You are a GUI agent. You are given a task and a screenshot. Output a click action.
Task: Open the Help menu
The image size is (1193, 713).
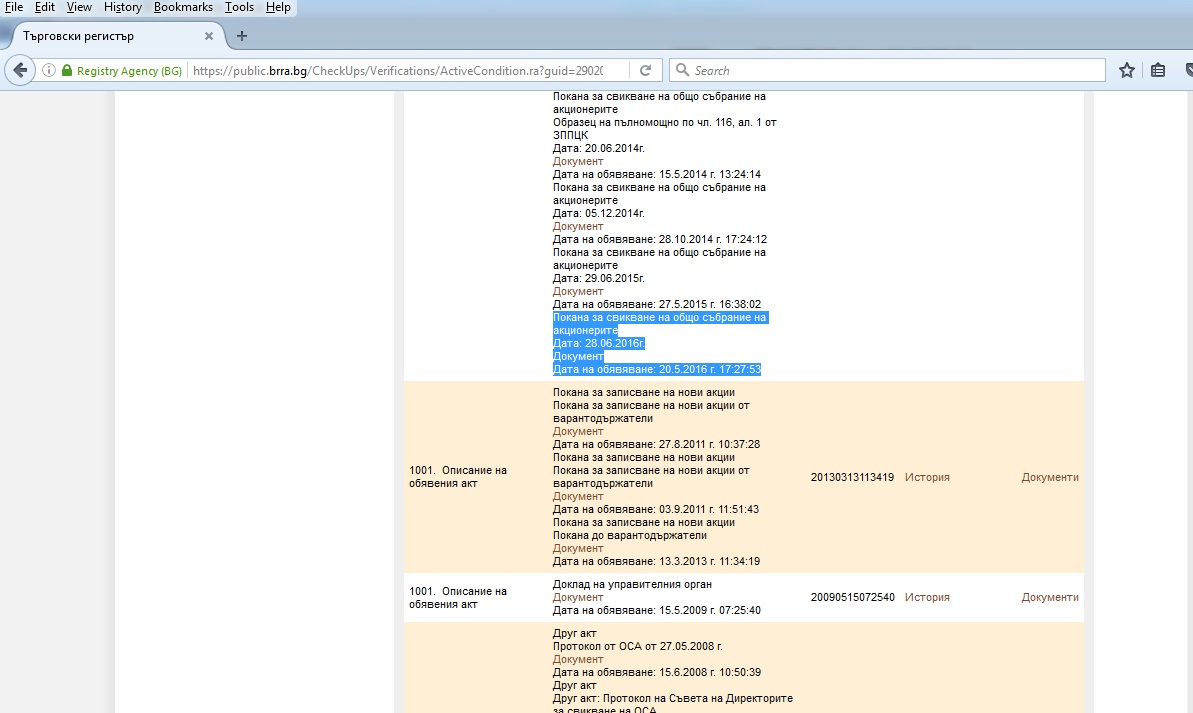pyautogui.click(x=278, y=7)
